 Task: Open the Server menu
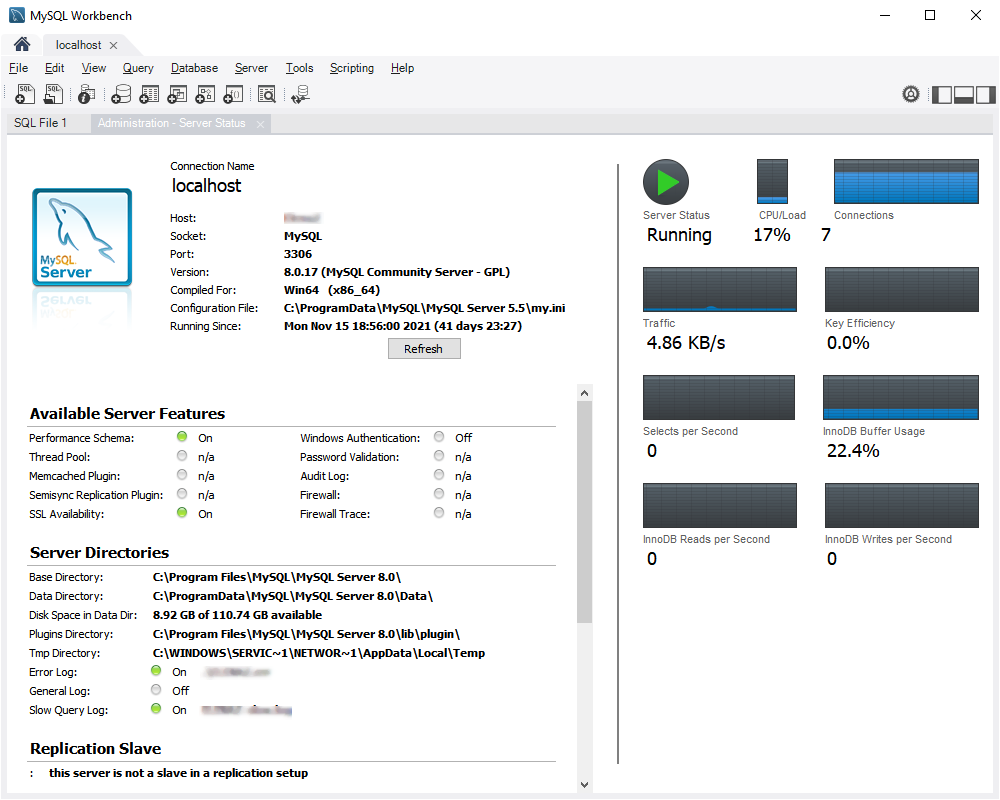tap(251, 68)
